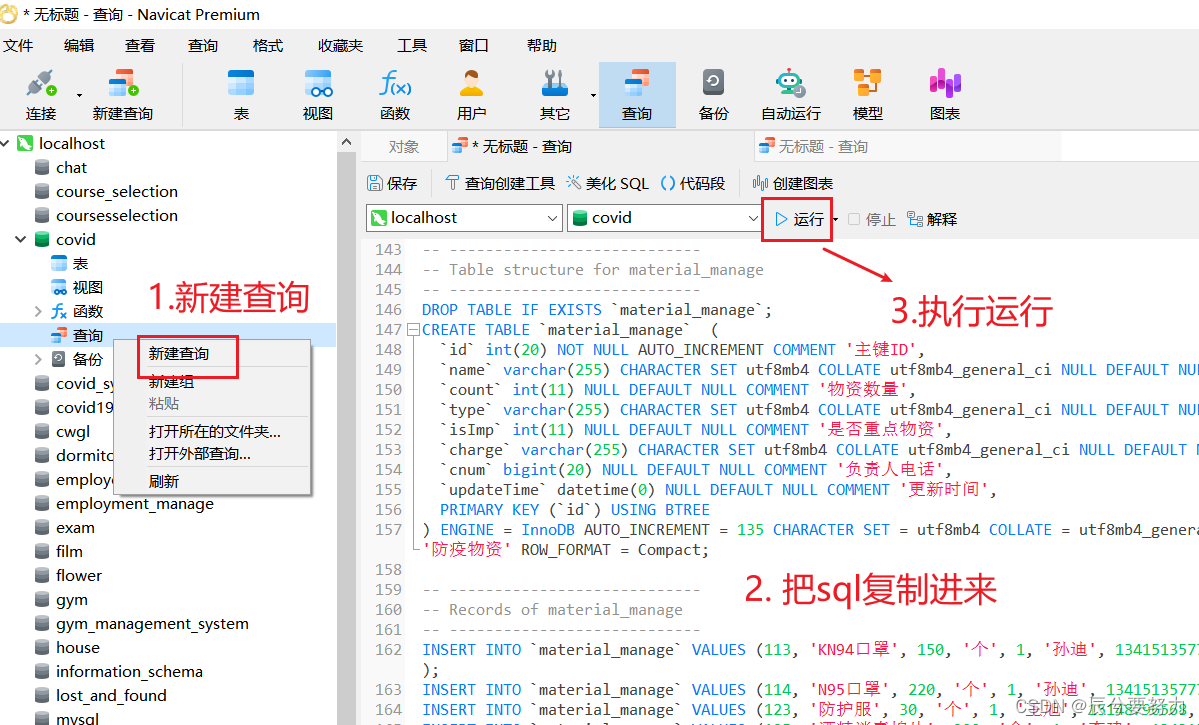
Task: Beautify code with 美化 SQL
Action: [x=607, y=184]
